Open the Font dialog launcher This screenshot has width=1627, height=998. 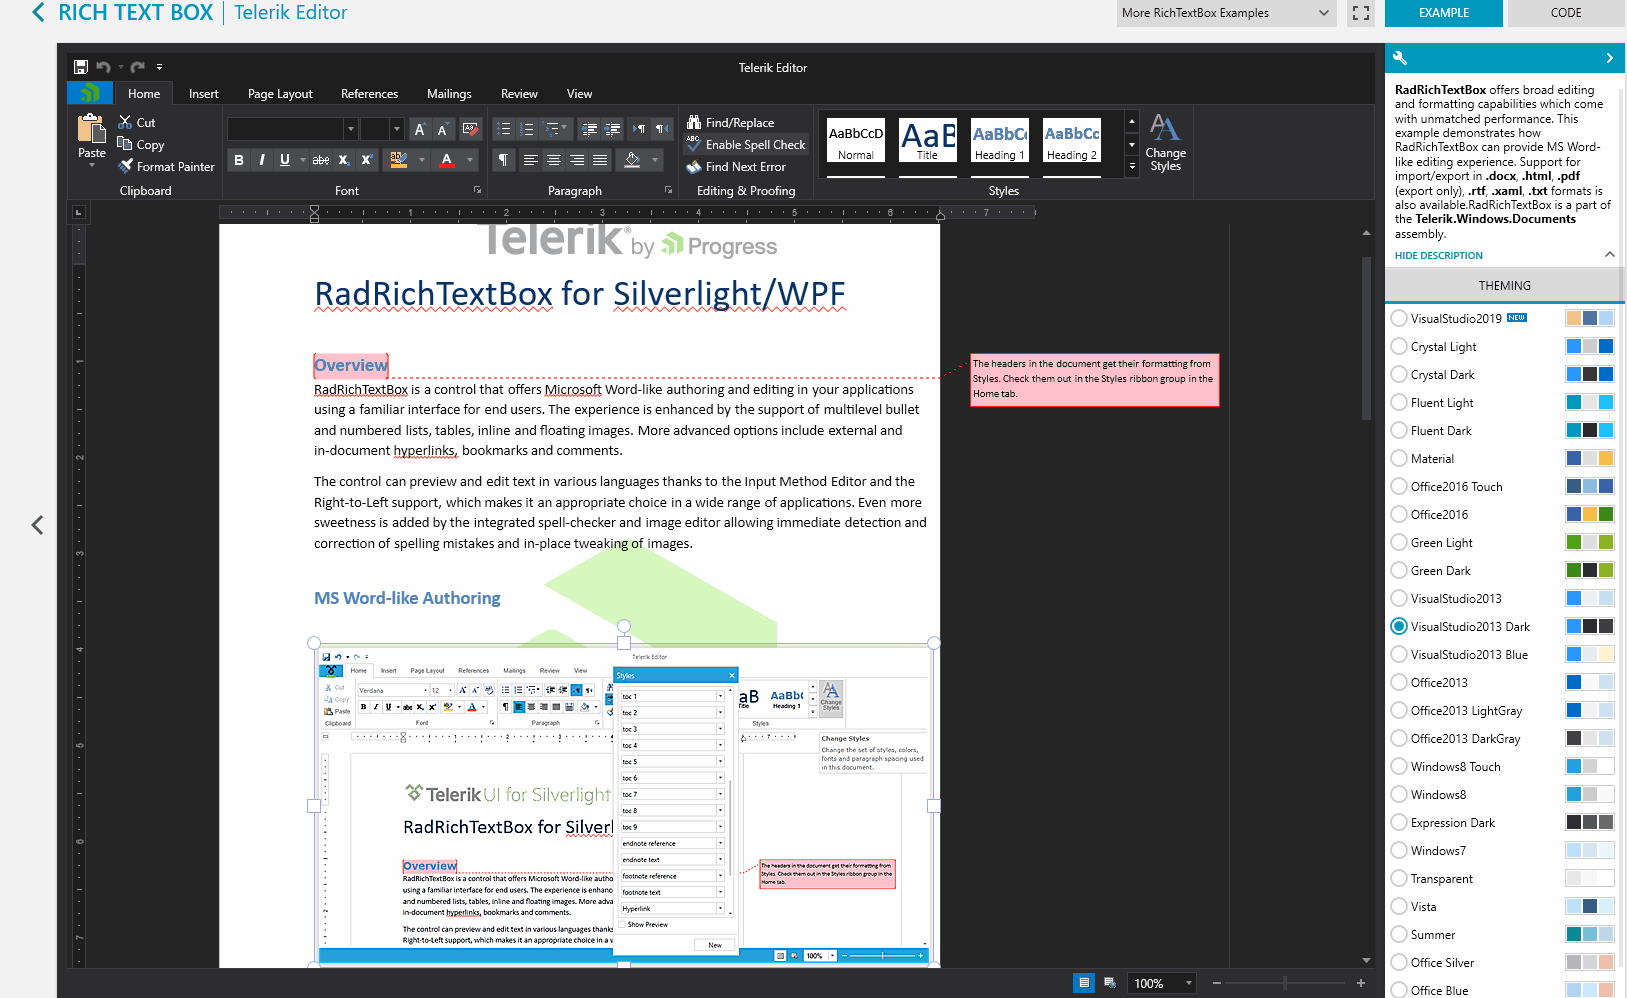[x=477, y=190]
